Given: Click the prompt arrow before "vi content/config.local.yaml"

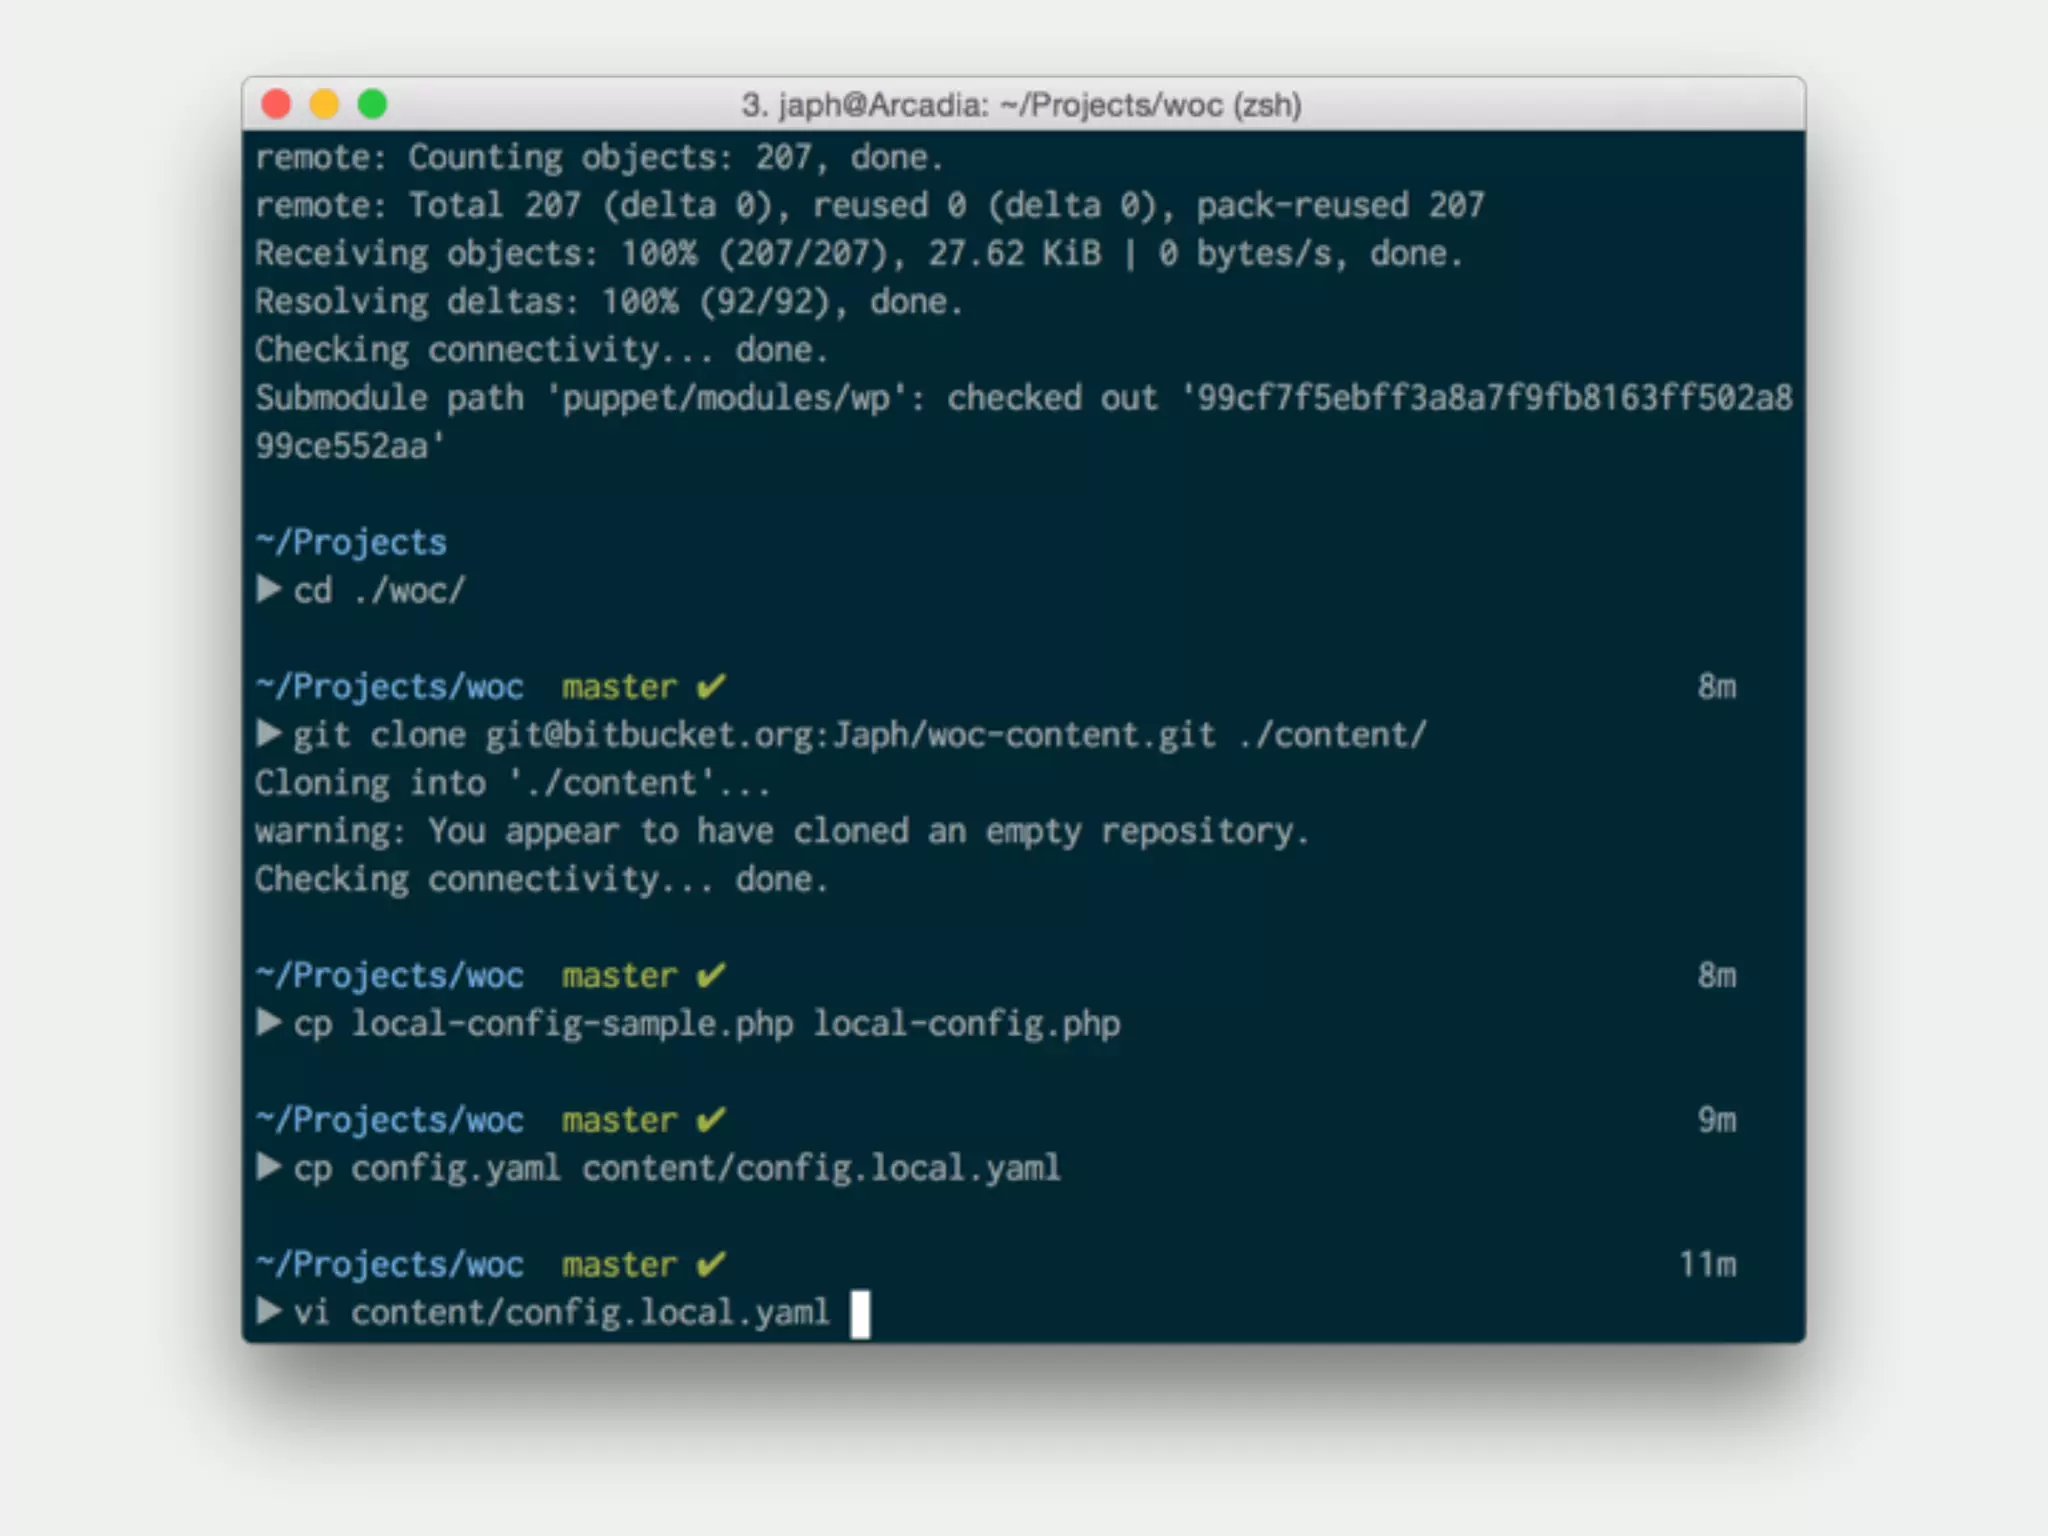Looking at the screenshot, I should pos(268,1311).
